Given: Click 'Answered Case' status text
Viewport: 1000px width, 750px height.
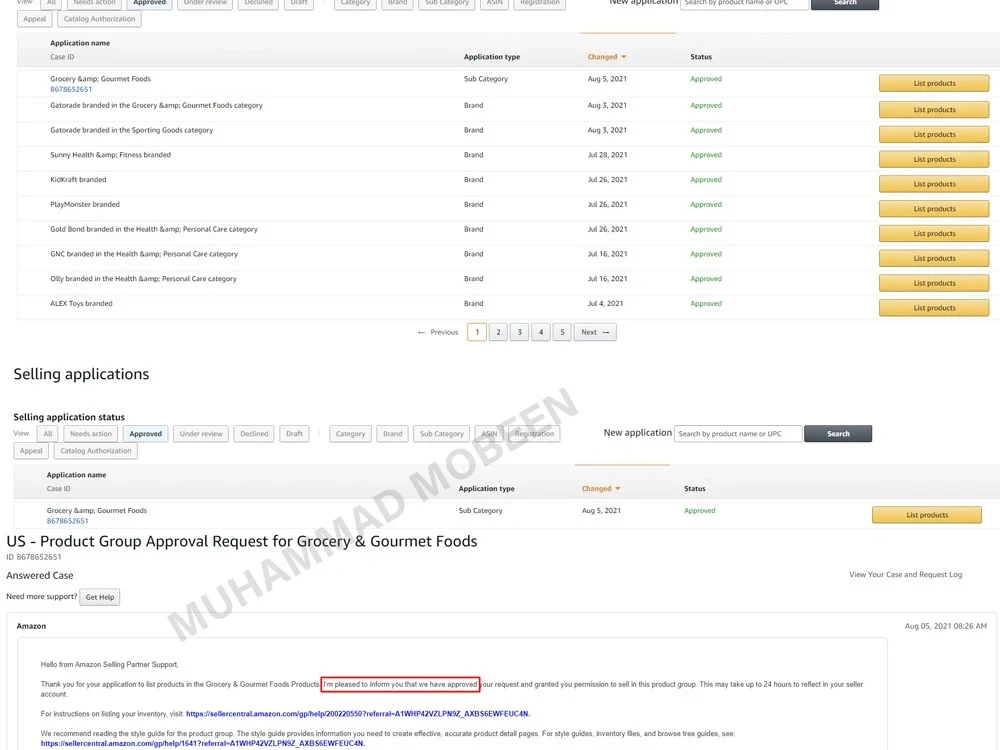Looking at the screenshot, I should click(40, 575).
